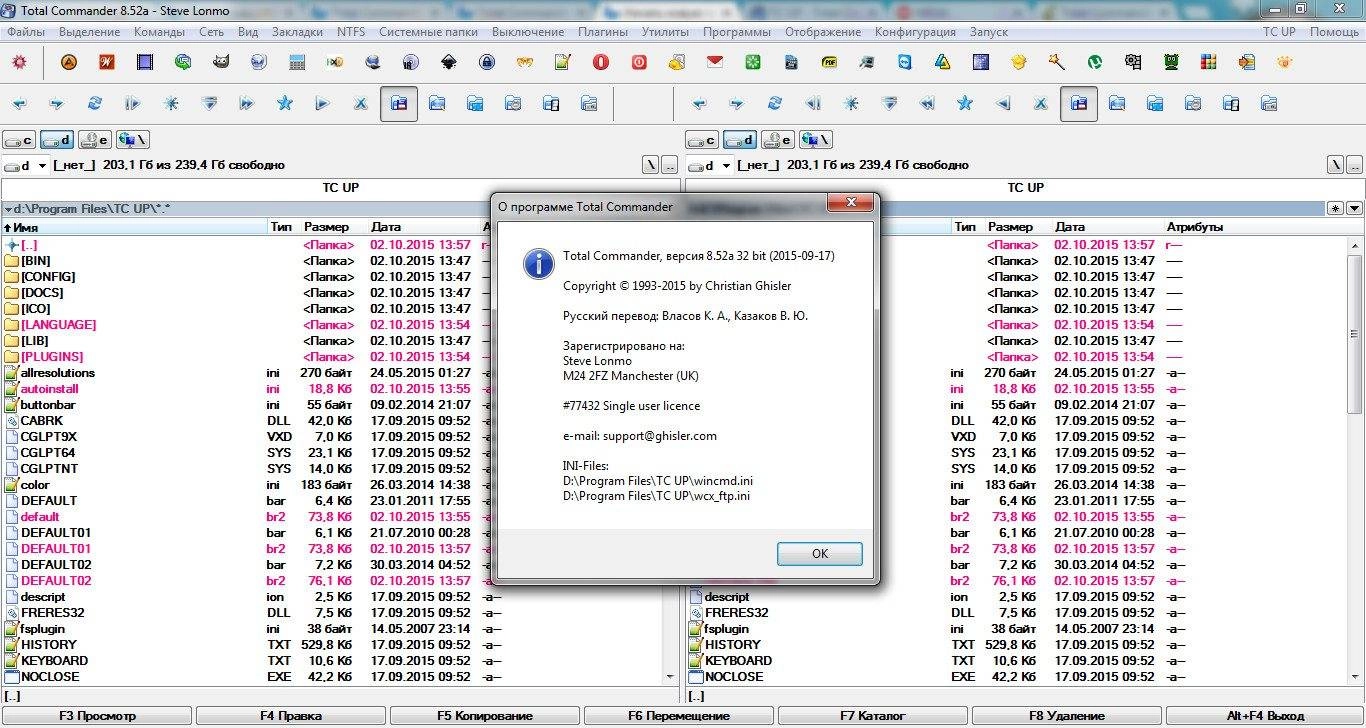Open the right panel asterisk hotlist button
1366x728 pixels.
click(x=1335, y=208)
